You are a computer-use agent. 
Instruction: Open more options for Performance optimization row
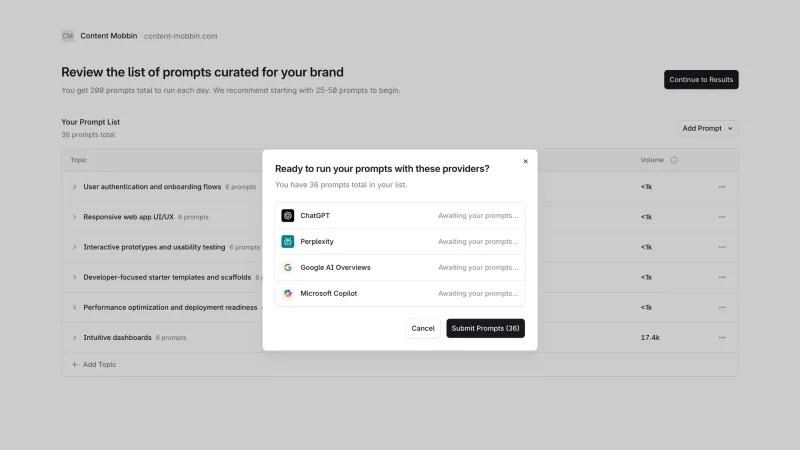[x=722, y=307]
